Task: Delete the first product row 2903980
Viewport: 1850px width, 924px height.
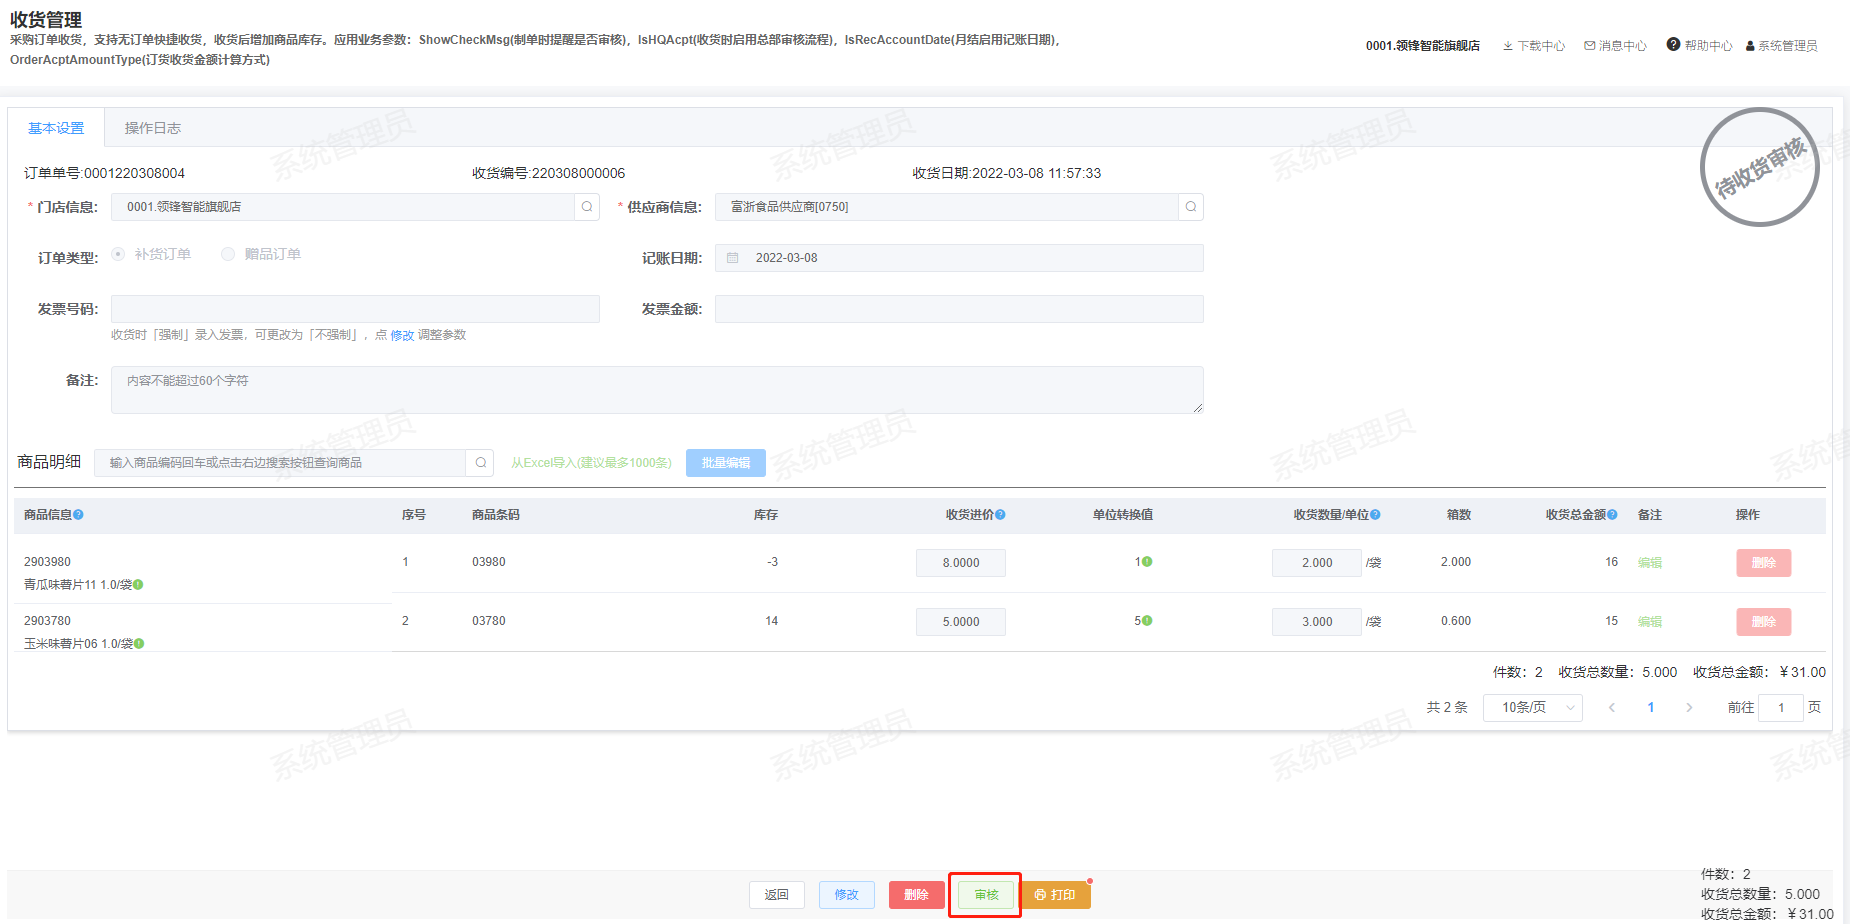Action: [1763, 563]
